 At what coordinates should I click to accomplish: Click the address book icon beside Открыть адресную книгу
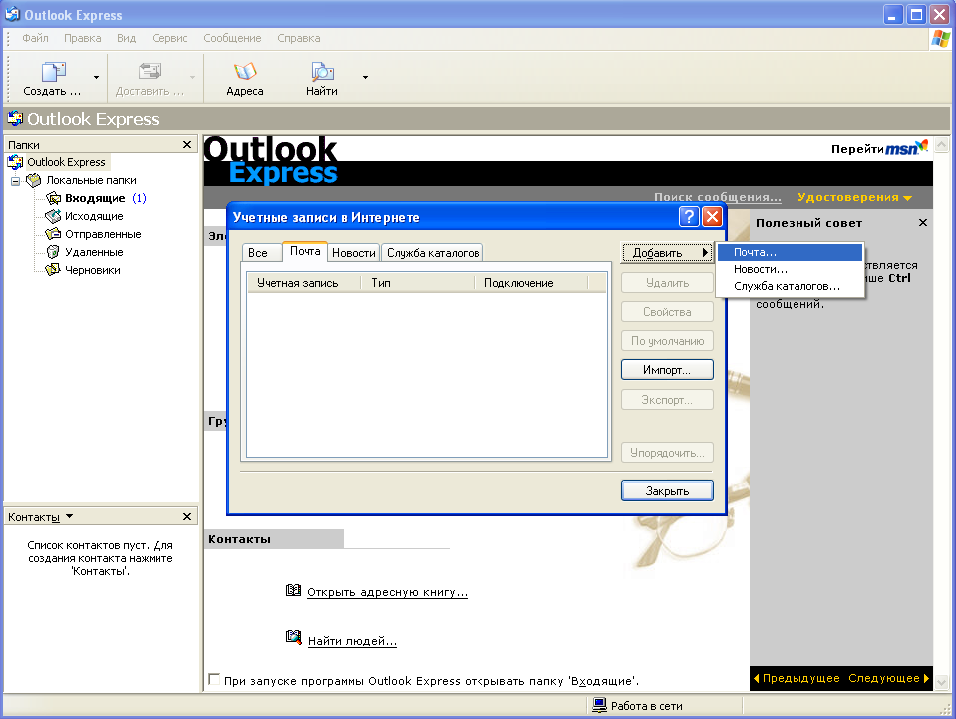pyautogui.click(x=293, y=590)
